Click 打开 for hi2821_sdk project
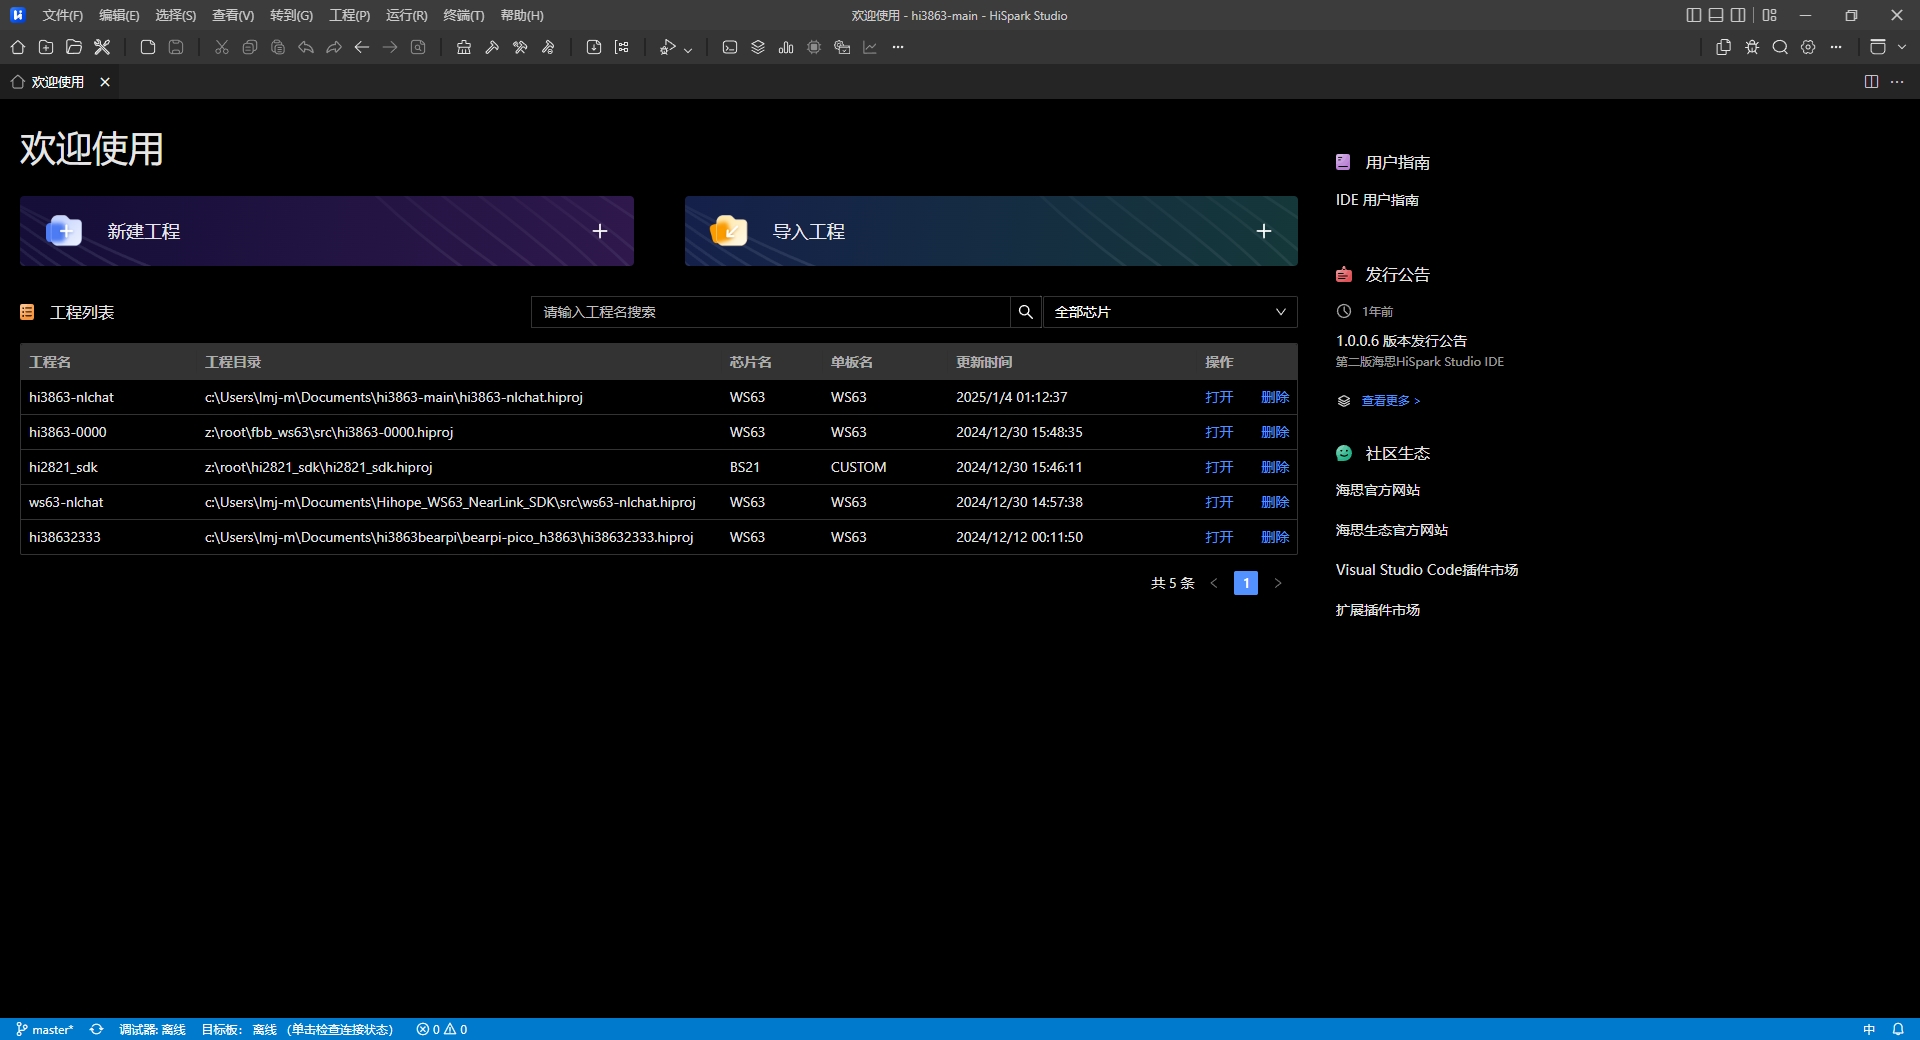The height and width of the screenshot is (1040, 1920). tap(1219, 467)
